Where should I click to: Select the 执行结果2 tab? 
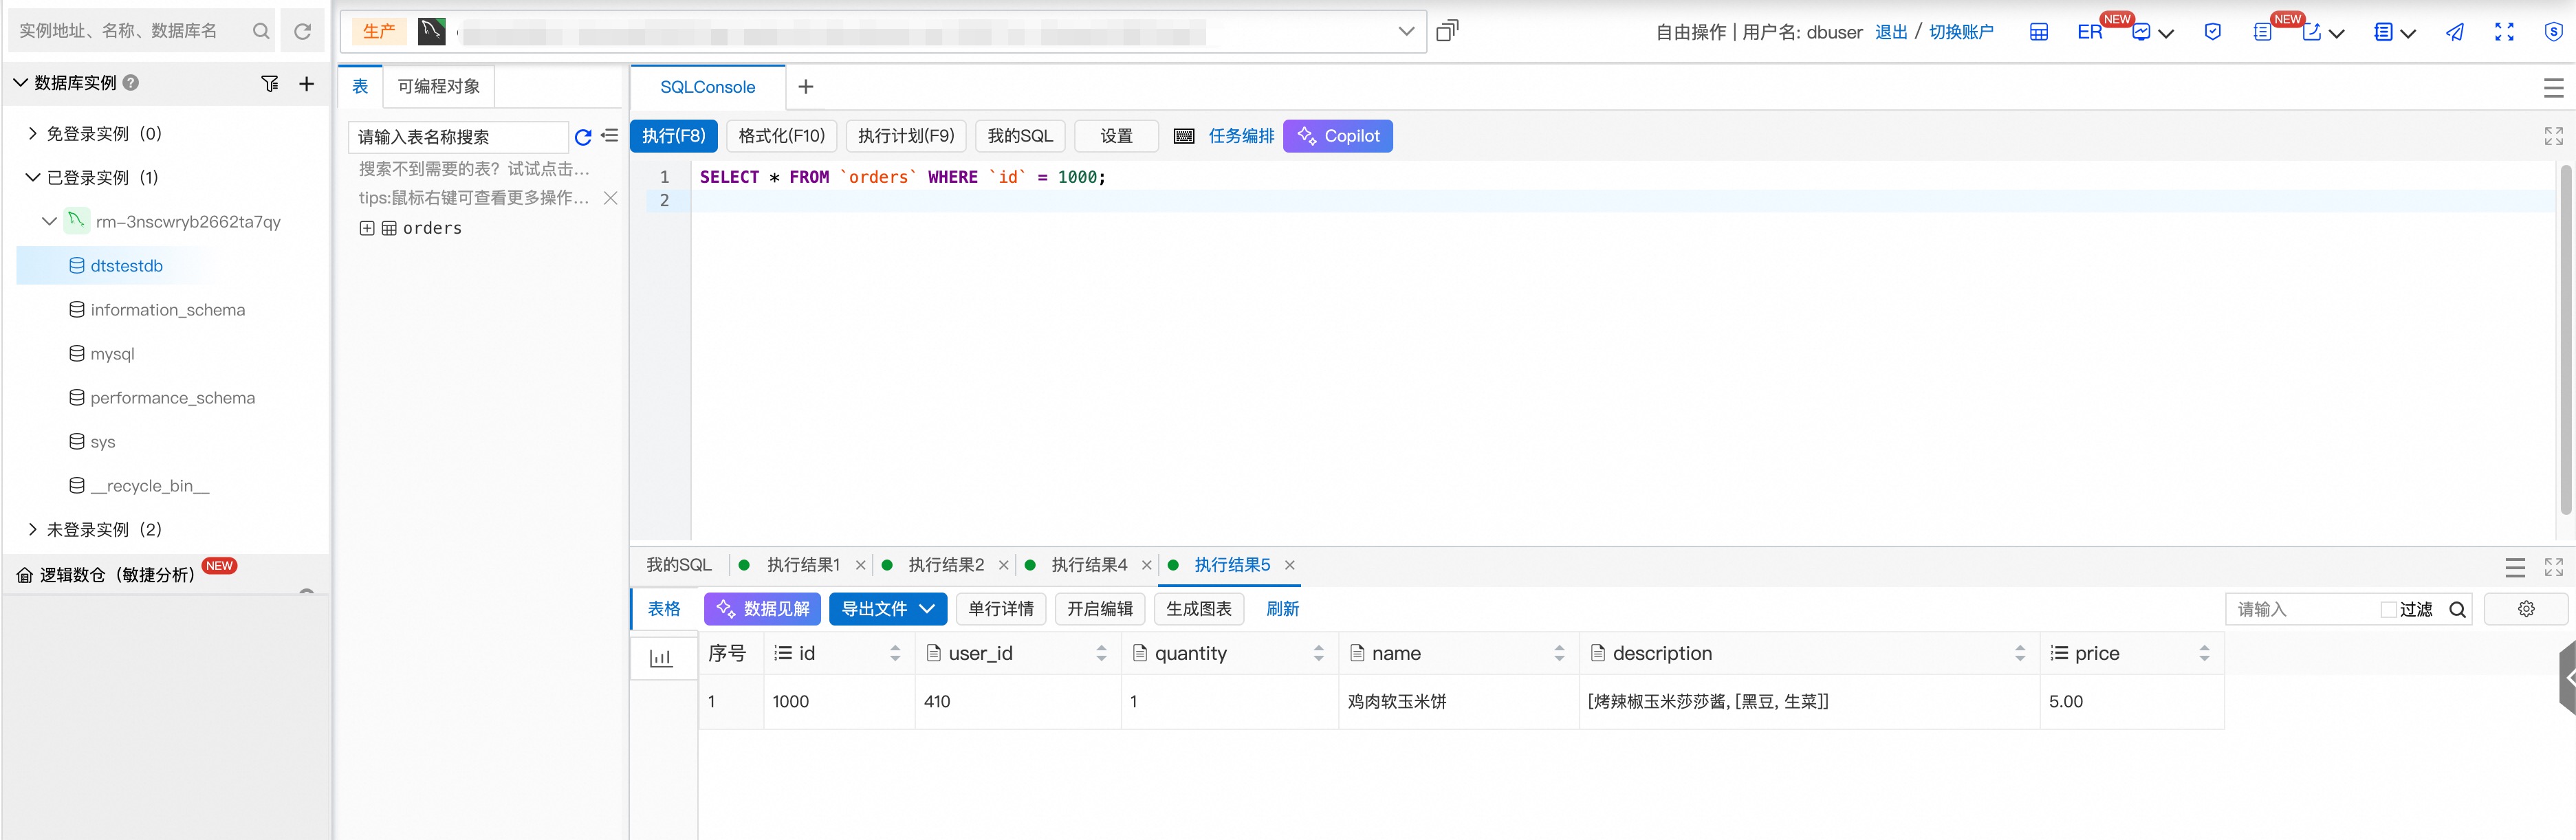tap(945, 565)
